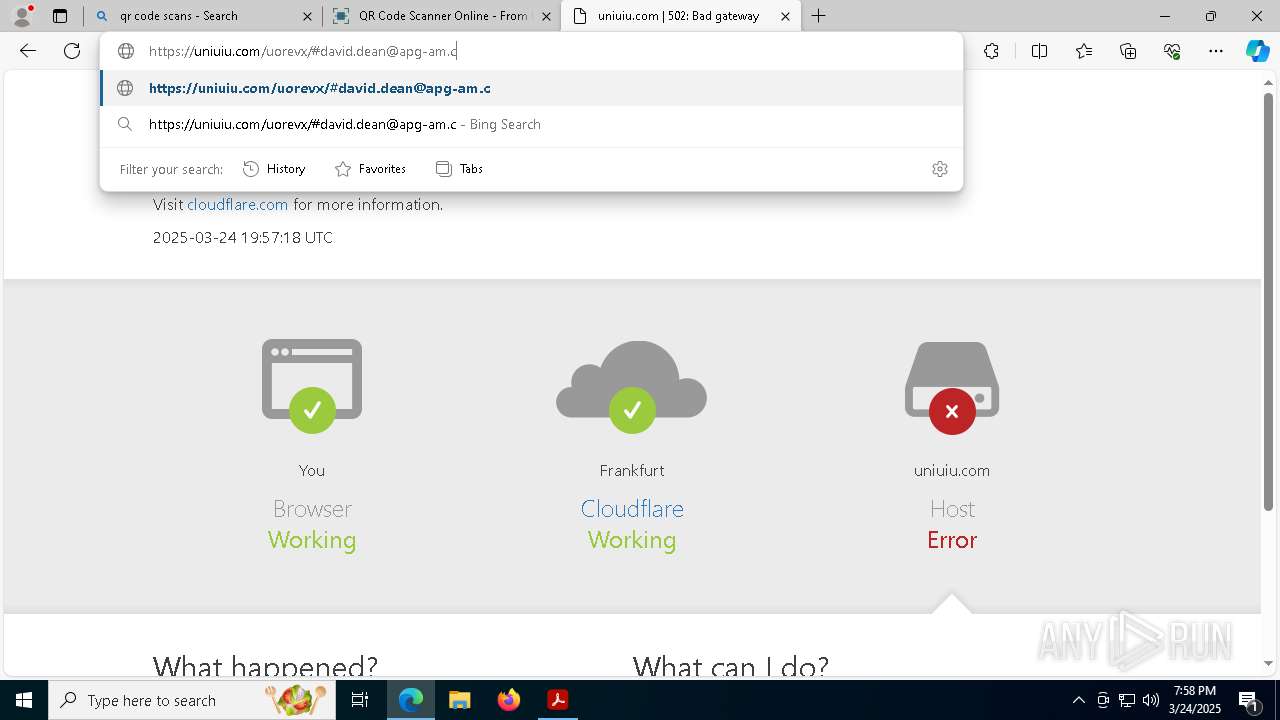Switch to 'qr code scans - Search' tab
The image size is (1280, 720).
pyautogui.click(x=203, y=16)
